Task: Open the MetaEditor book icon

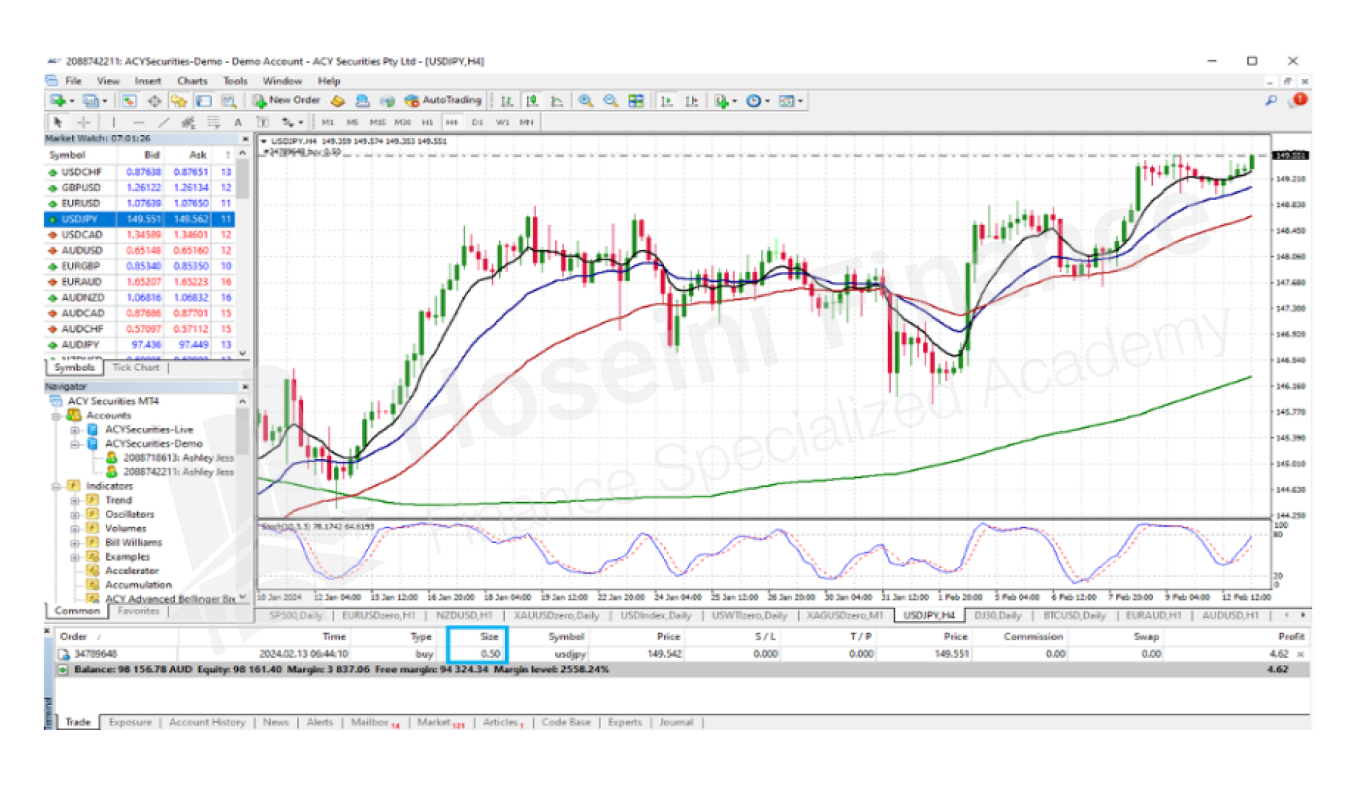Action: pos(337,100)
